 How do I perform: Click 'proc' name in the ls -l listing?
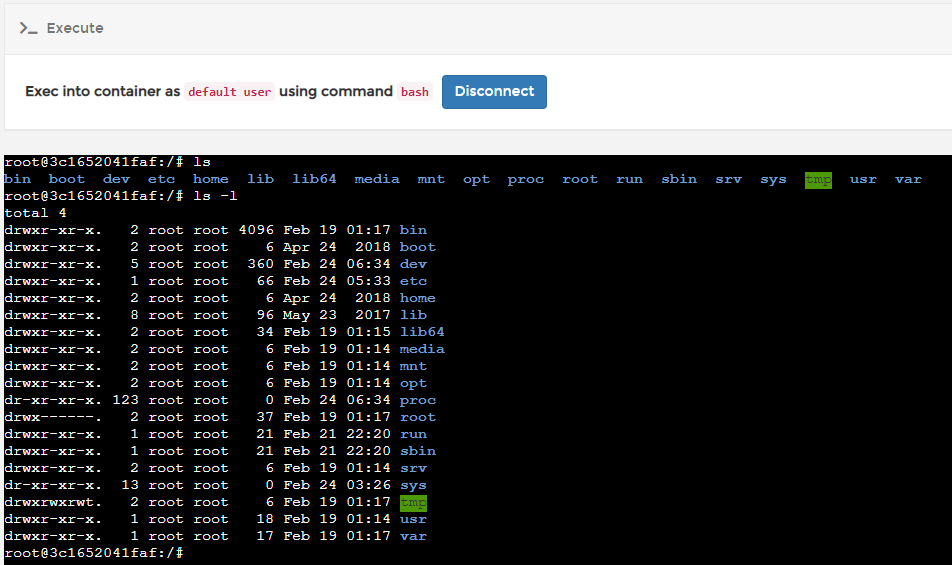tap(418, 401)
